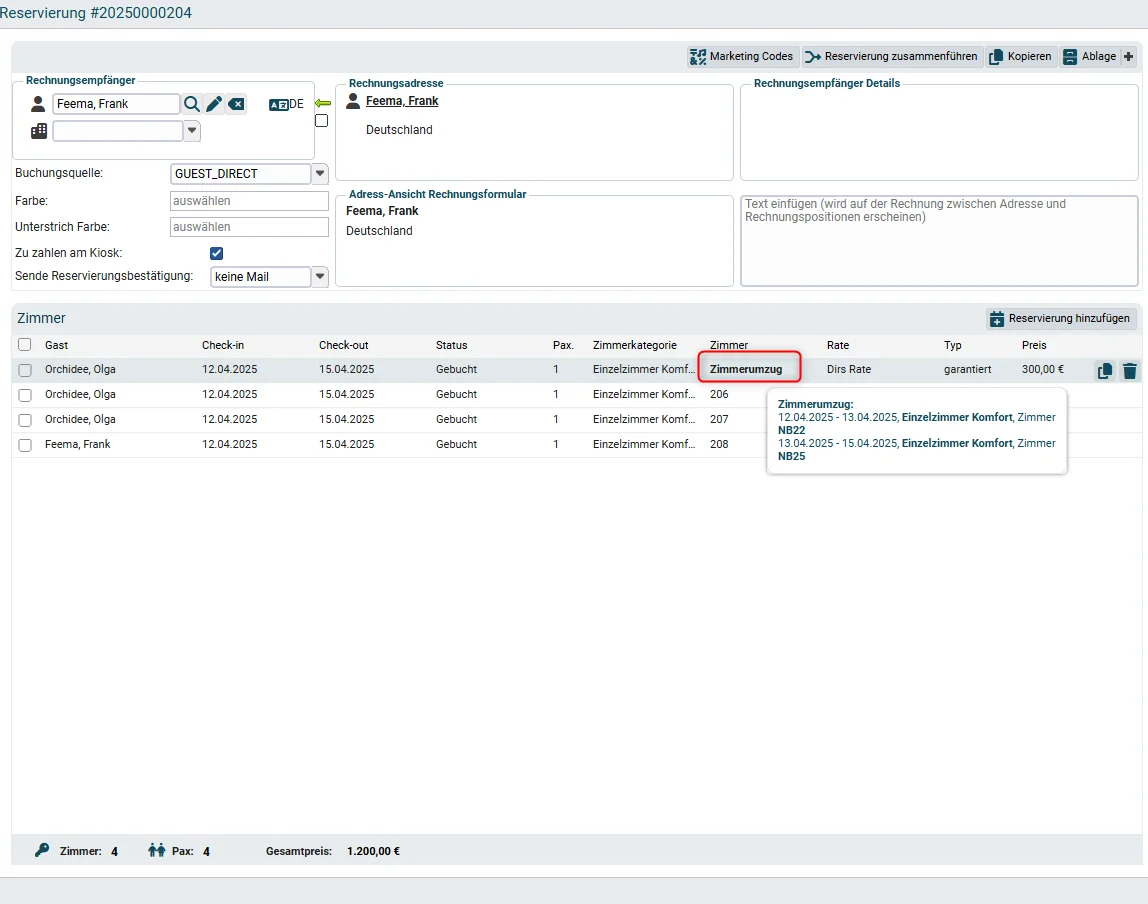
Task: Select the checkbox for room 206 row
Action: click(25, 395)
